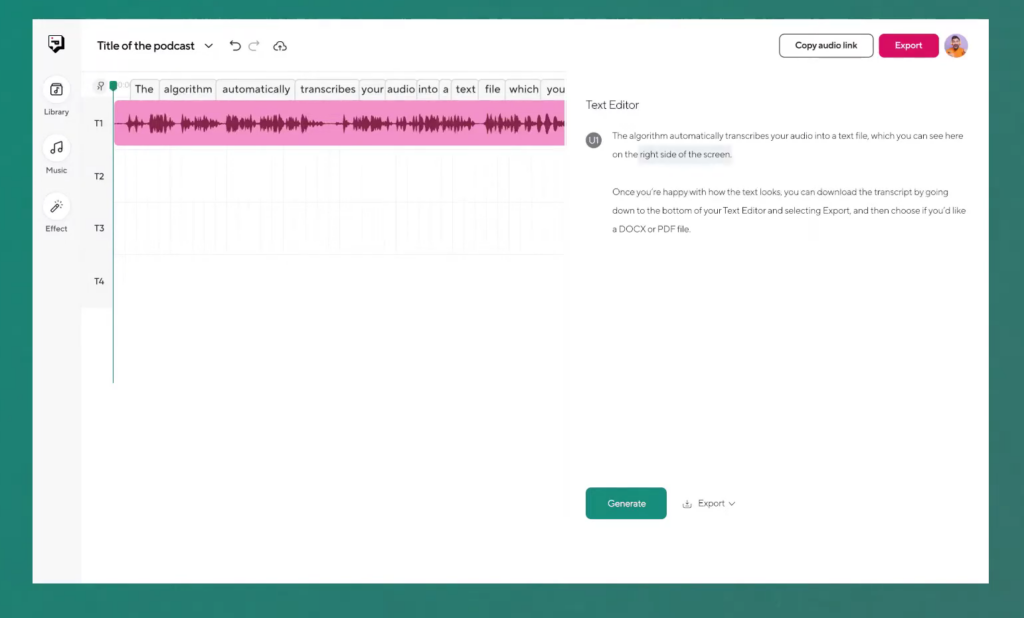The image size is (1024, 618).
Task: Open the user profile avatar menu
Action: (x=955, y=45)
